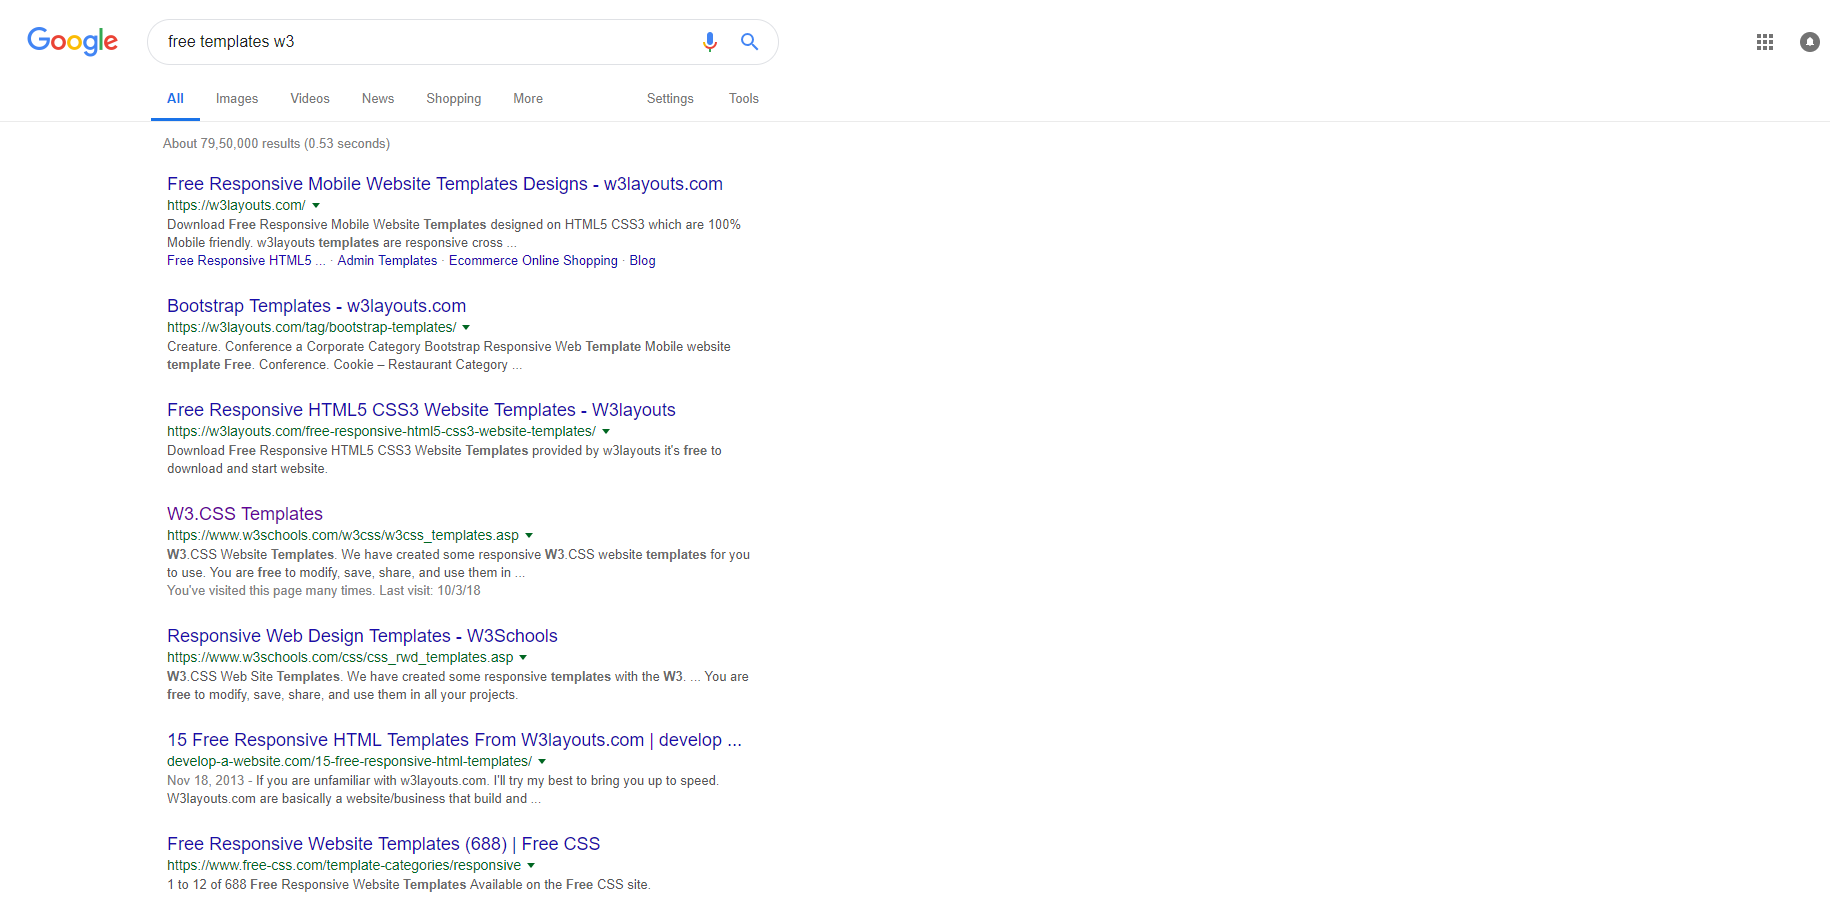
Task: Expand arrow beside free-responsive-html5-css3 URL
Action: click(x=606, y=432)
